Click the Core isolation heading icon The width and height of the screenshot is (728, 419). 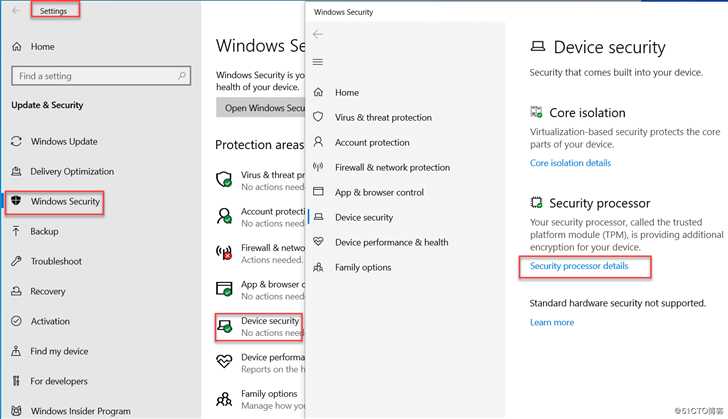(536, 112)
